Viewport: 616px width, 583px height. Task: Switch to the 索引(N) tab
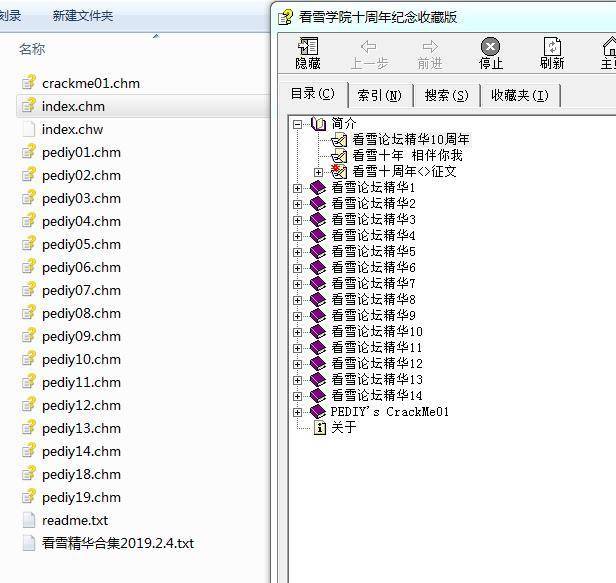380,95
